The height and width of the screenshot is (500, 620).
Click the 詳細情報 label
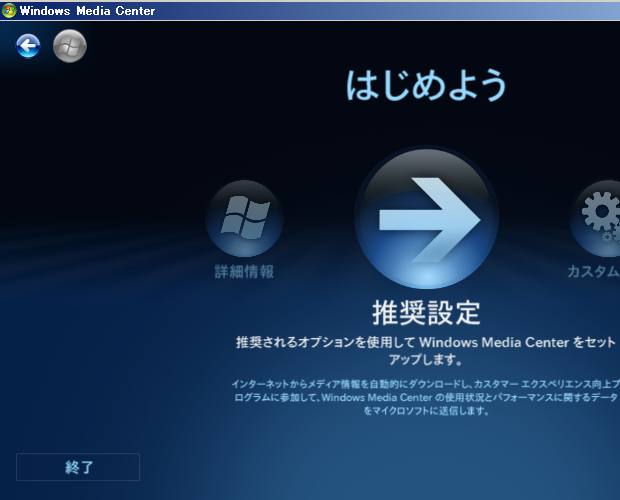point(244,272)
